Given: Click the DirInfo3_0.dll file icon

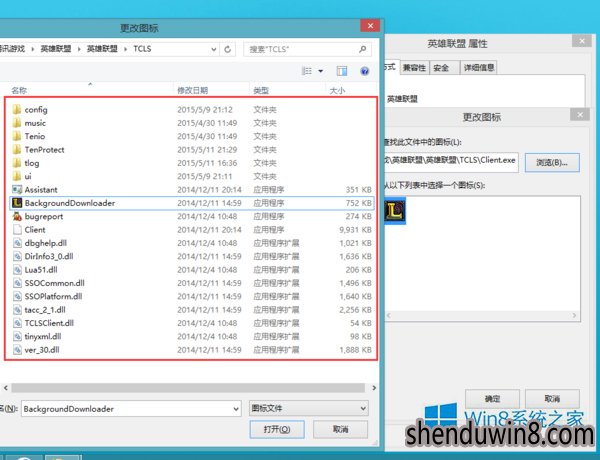Looking at the screenshot, I should (x=17, y=256).
